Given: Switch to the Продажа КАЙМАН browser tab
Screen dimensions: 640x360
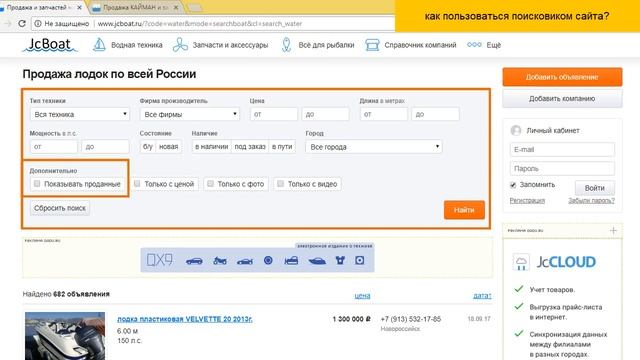Looking at the screenshot, I should (x=135, y=7).
